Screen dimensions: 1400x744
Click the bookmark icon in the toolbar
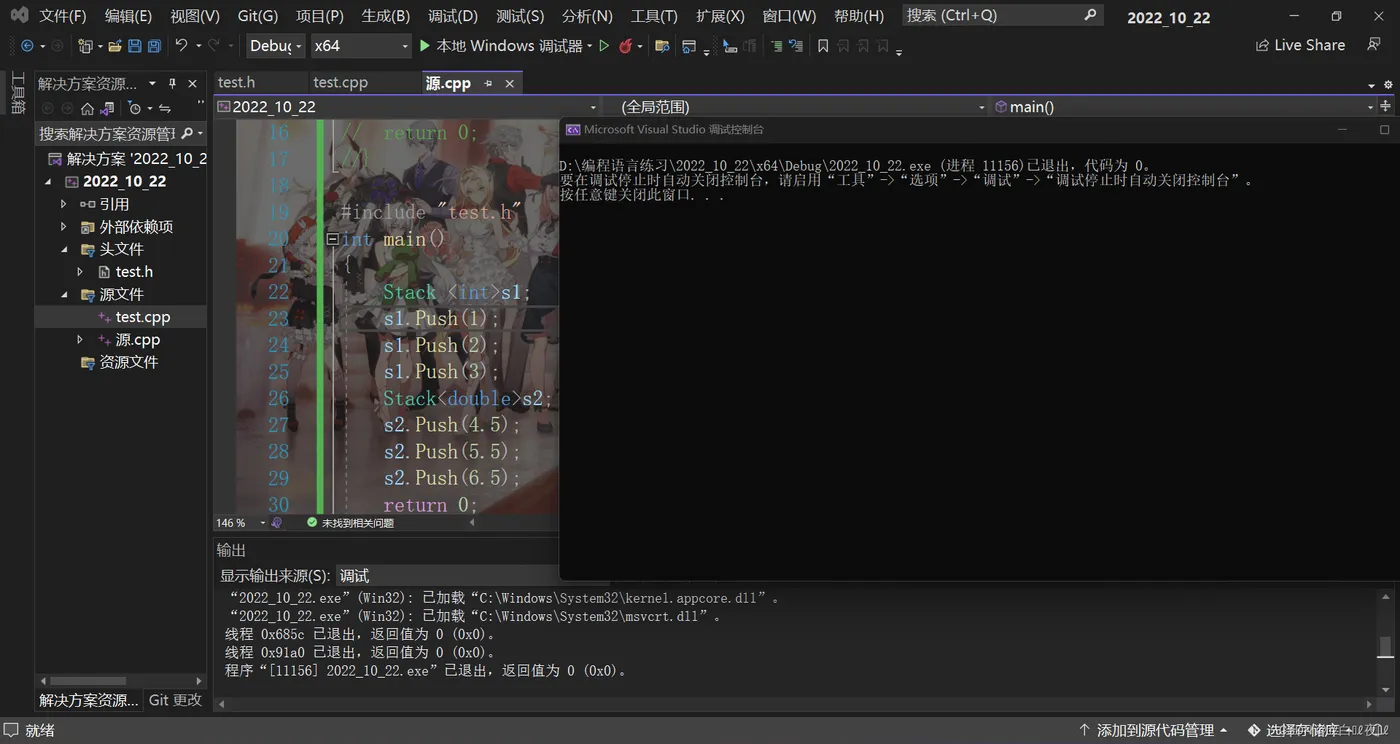click(x=823, y=46)
